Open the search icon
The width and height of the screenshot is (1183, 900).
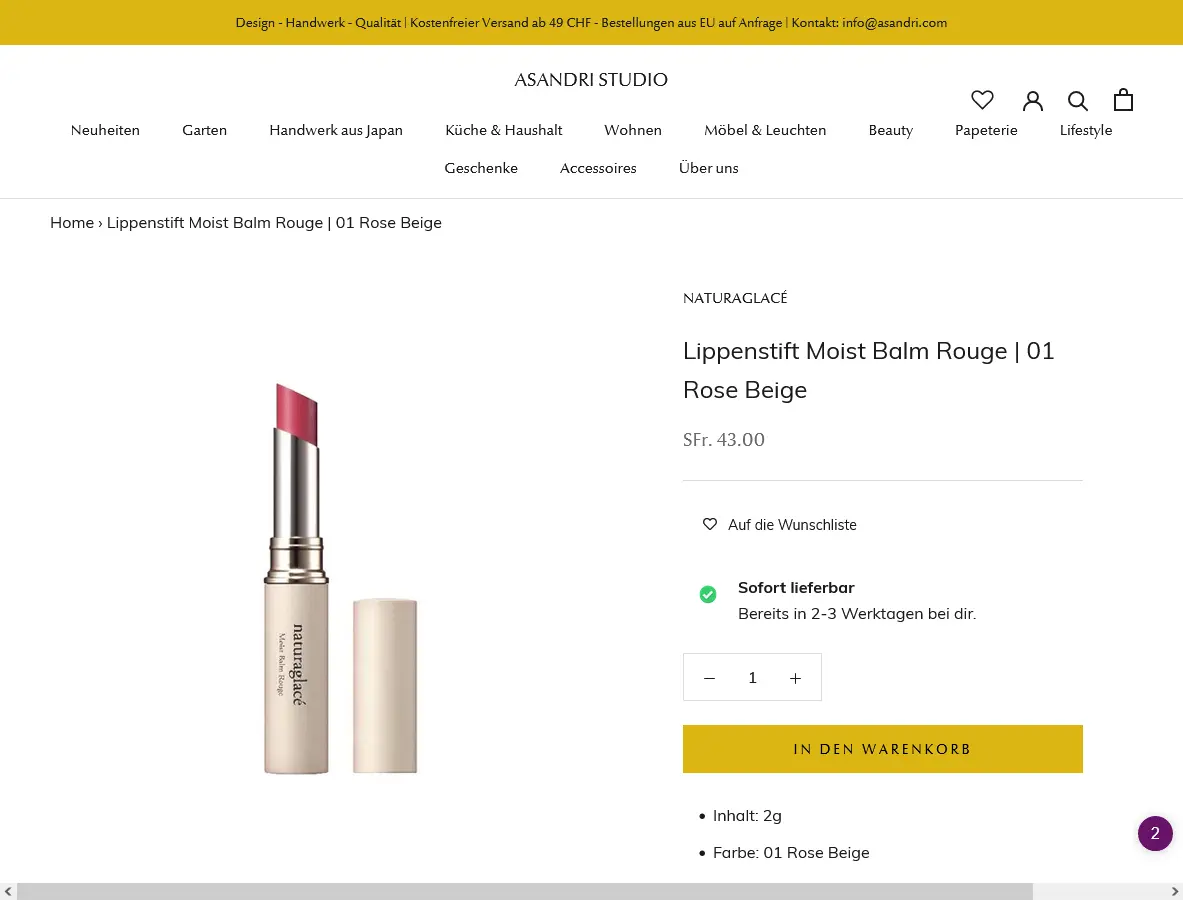coord(1078,100)
